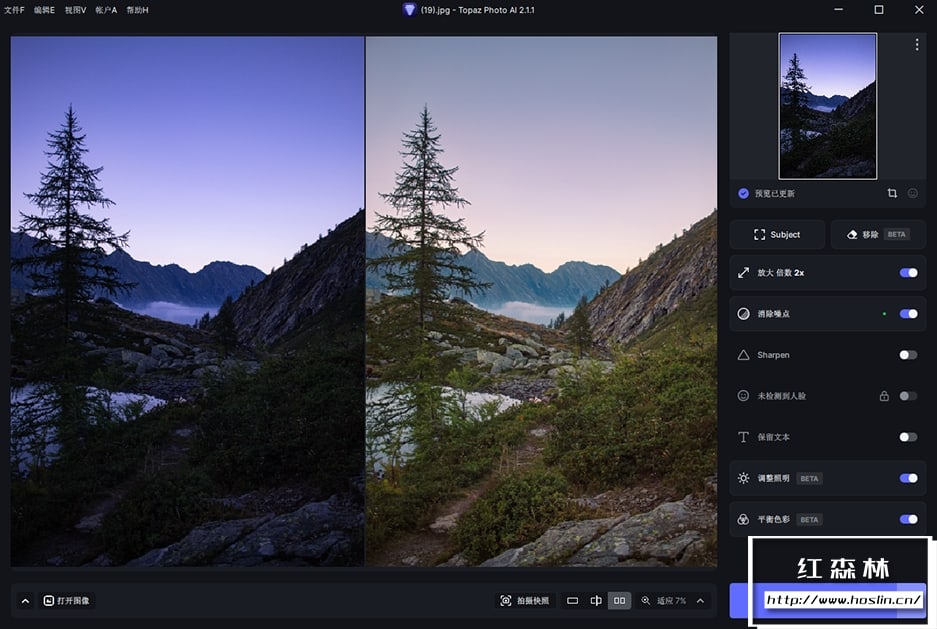
Task: Switch to split slider view icon
Action: [x=596, y=600]
